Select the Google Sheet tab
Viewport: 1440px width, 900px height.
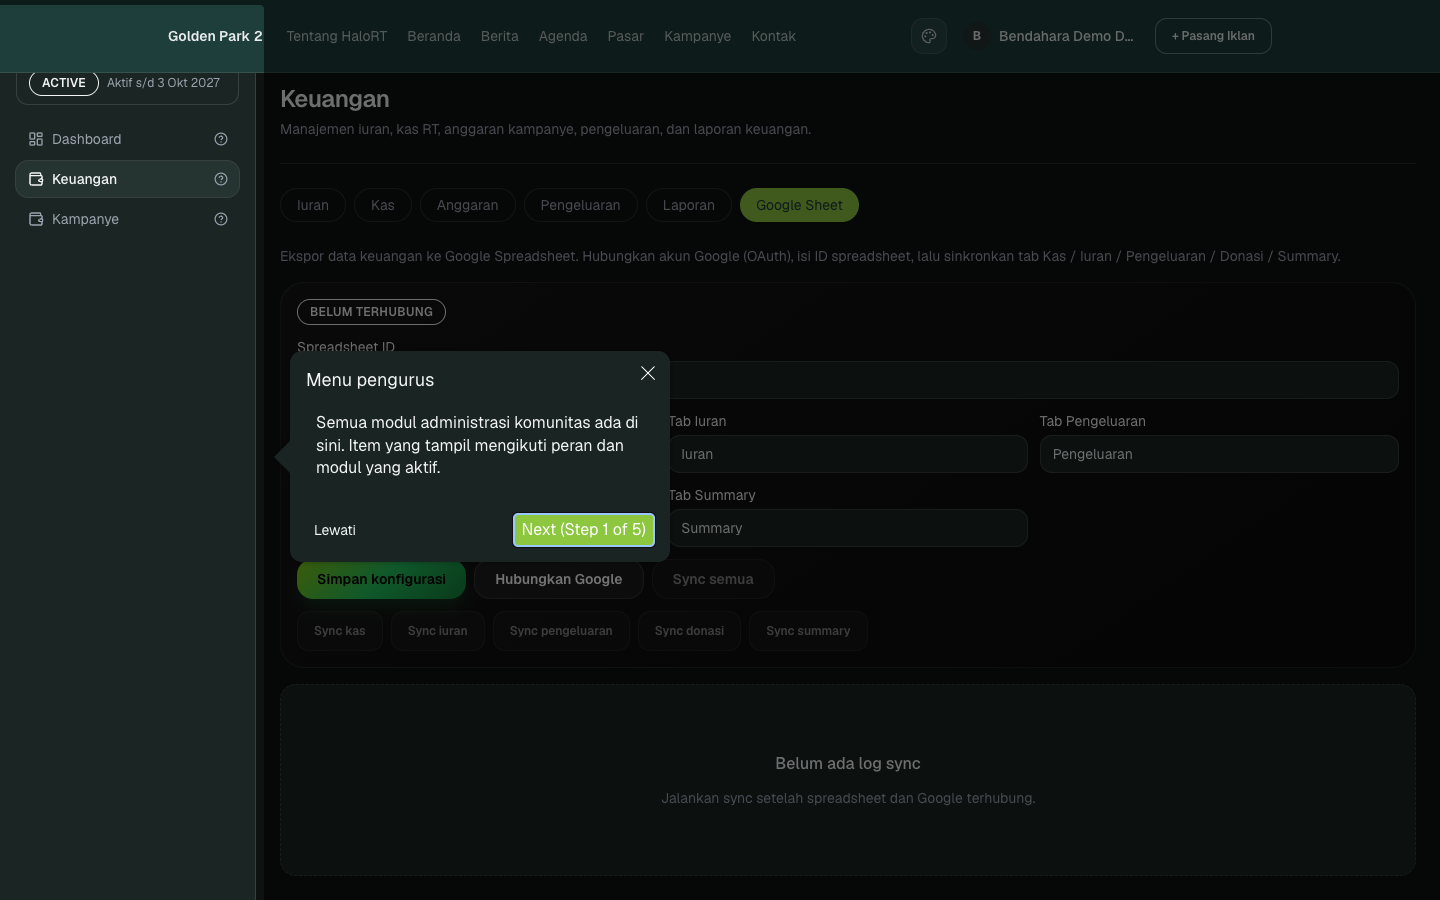pyautogui.click(x=799, y=205)
